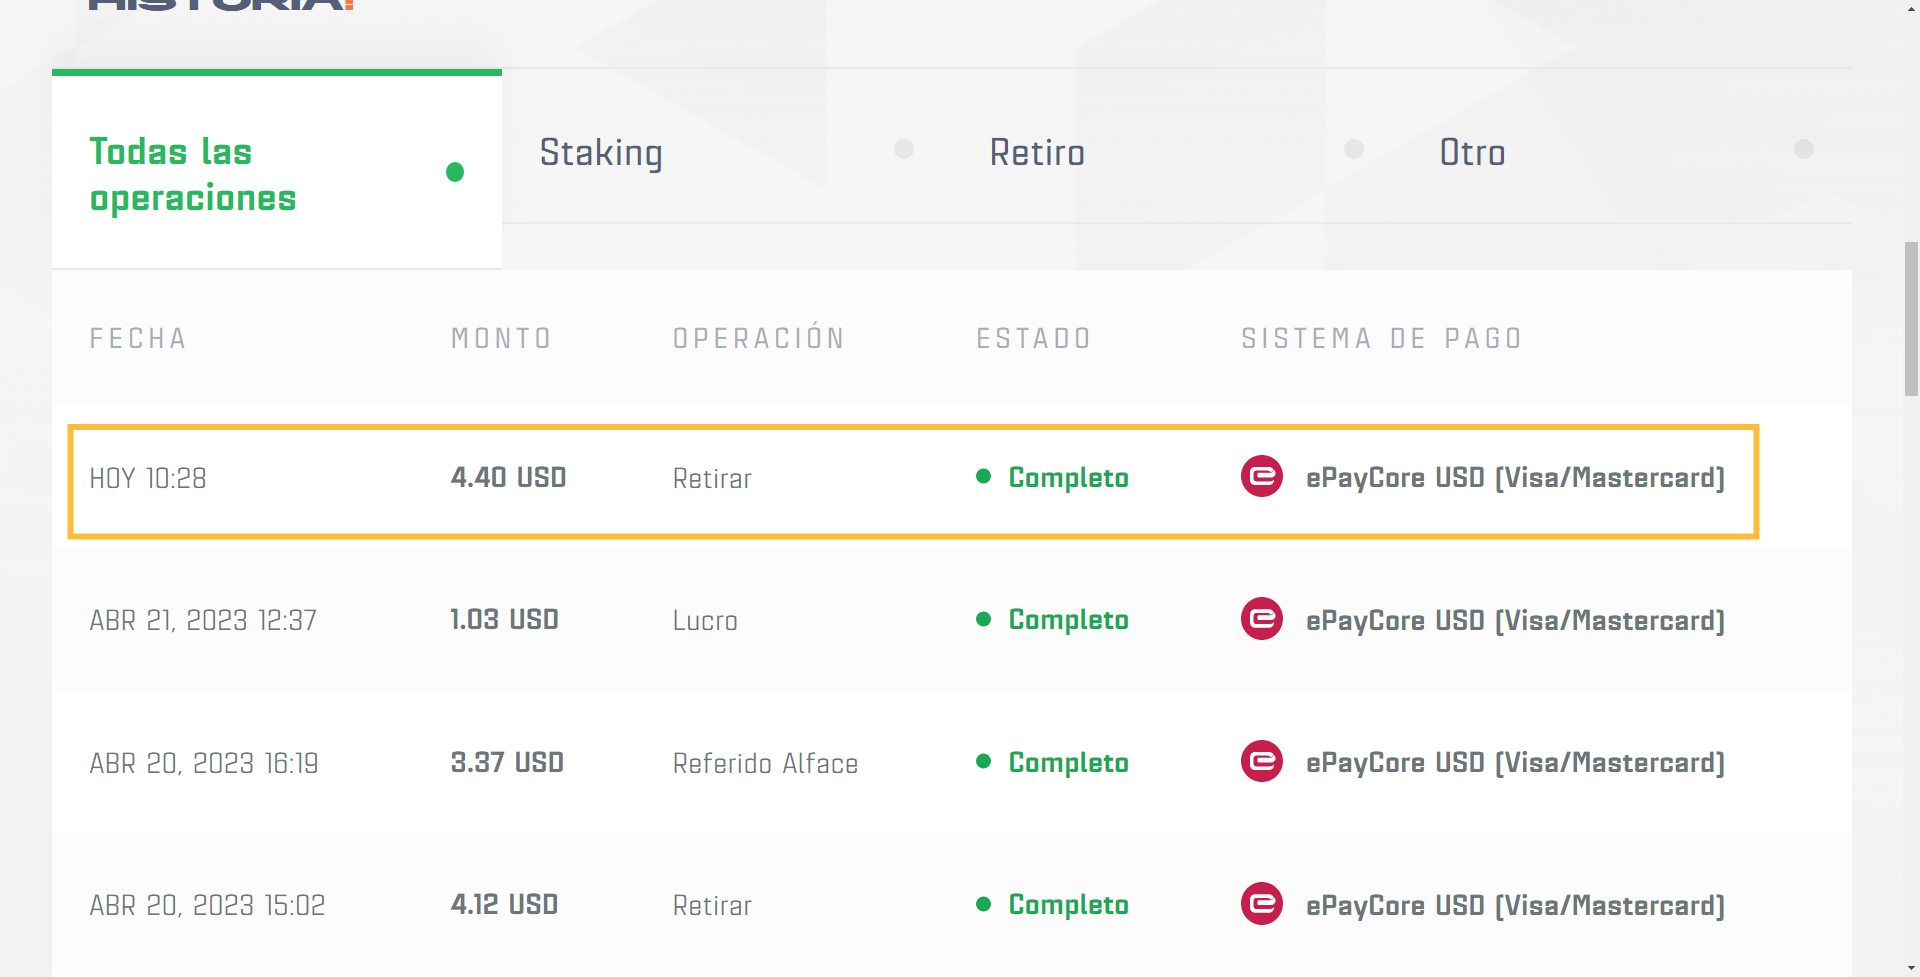
Task: Click the Todas las operaciones tab
Action: click(x=192, y=172)
